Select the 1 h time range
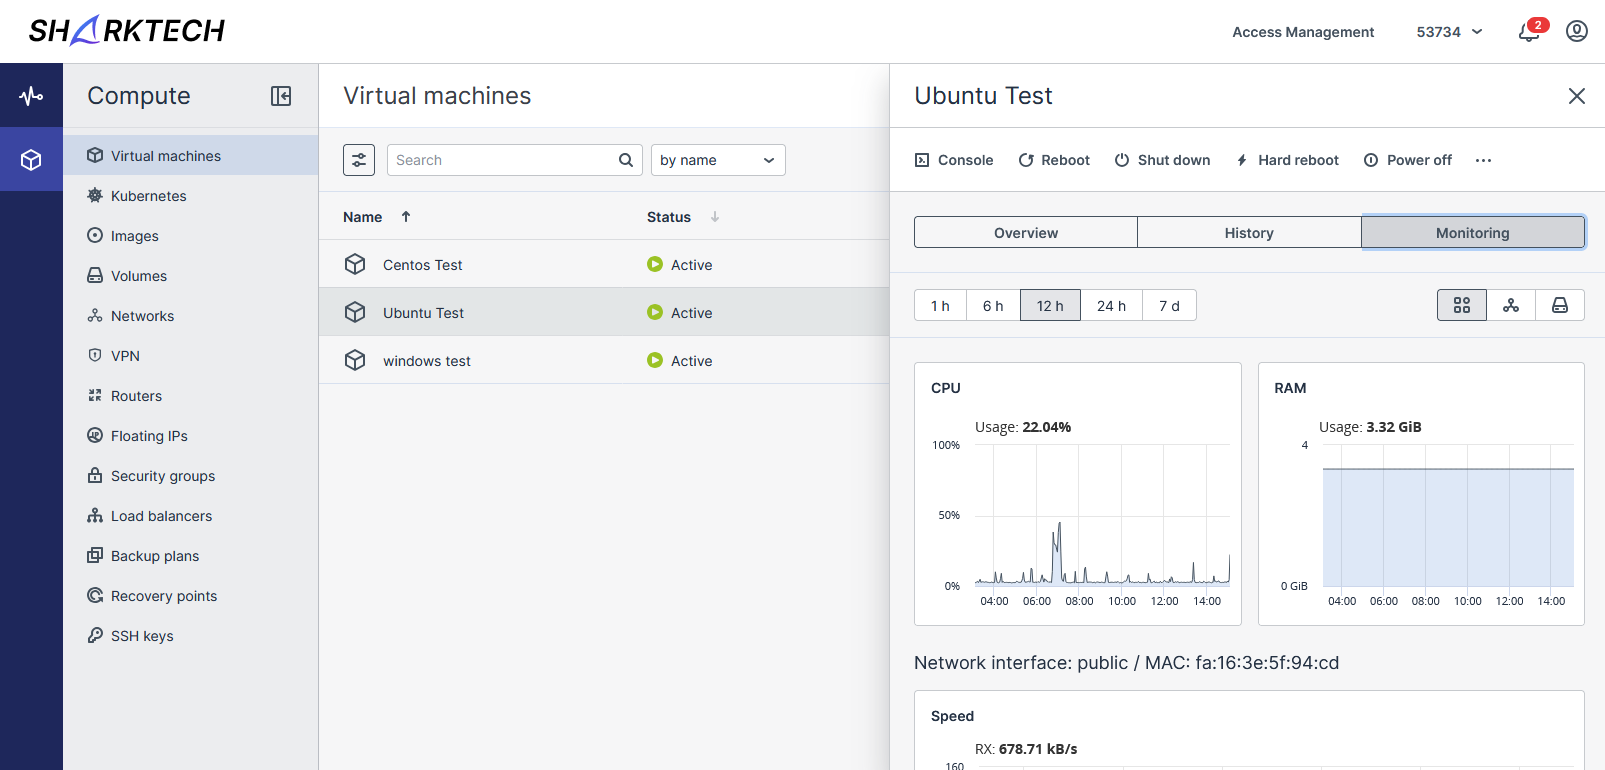Viewport: 1605px width, 770px height. point(940,305)
